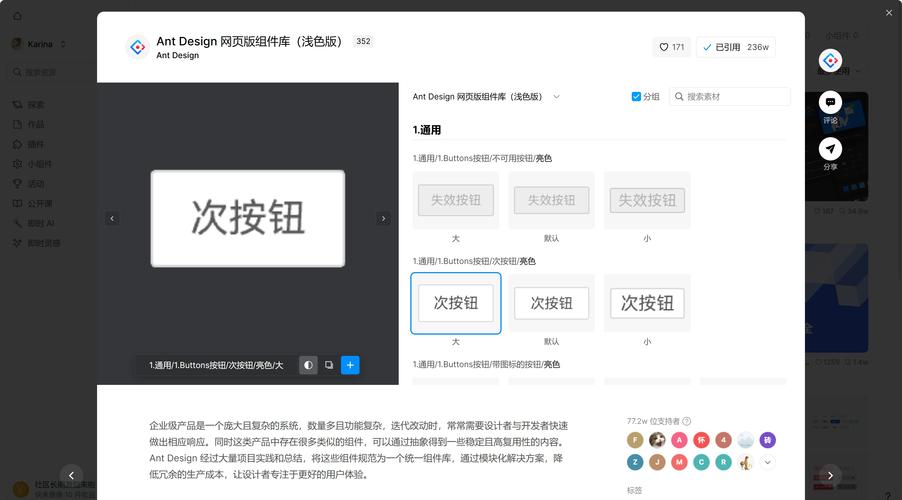Select the 失效按钮 小 thumbnail
Viewport: 902px width, 500px height.
click(647, 200)
